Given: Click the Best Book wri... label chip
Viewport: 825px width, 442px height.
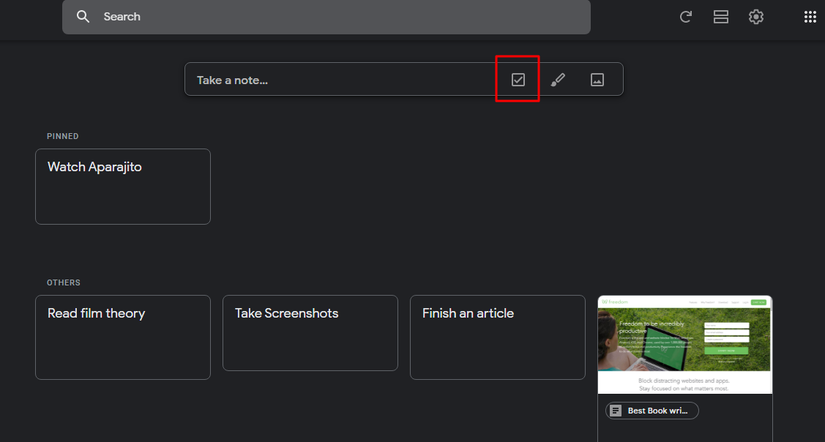Looking at the screenshot, I should pos(652,410).
